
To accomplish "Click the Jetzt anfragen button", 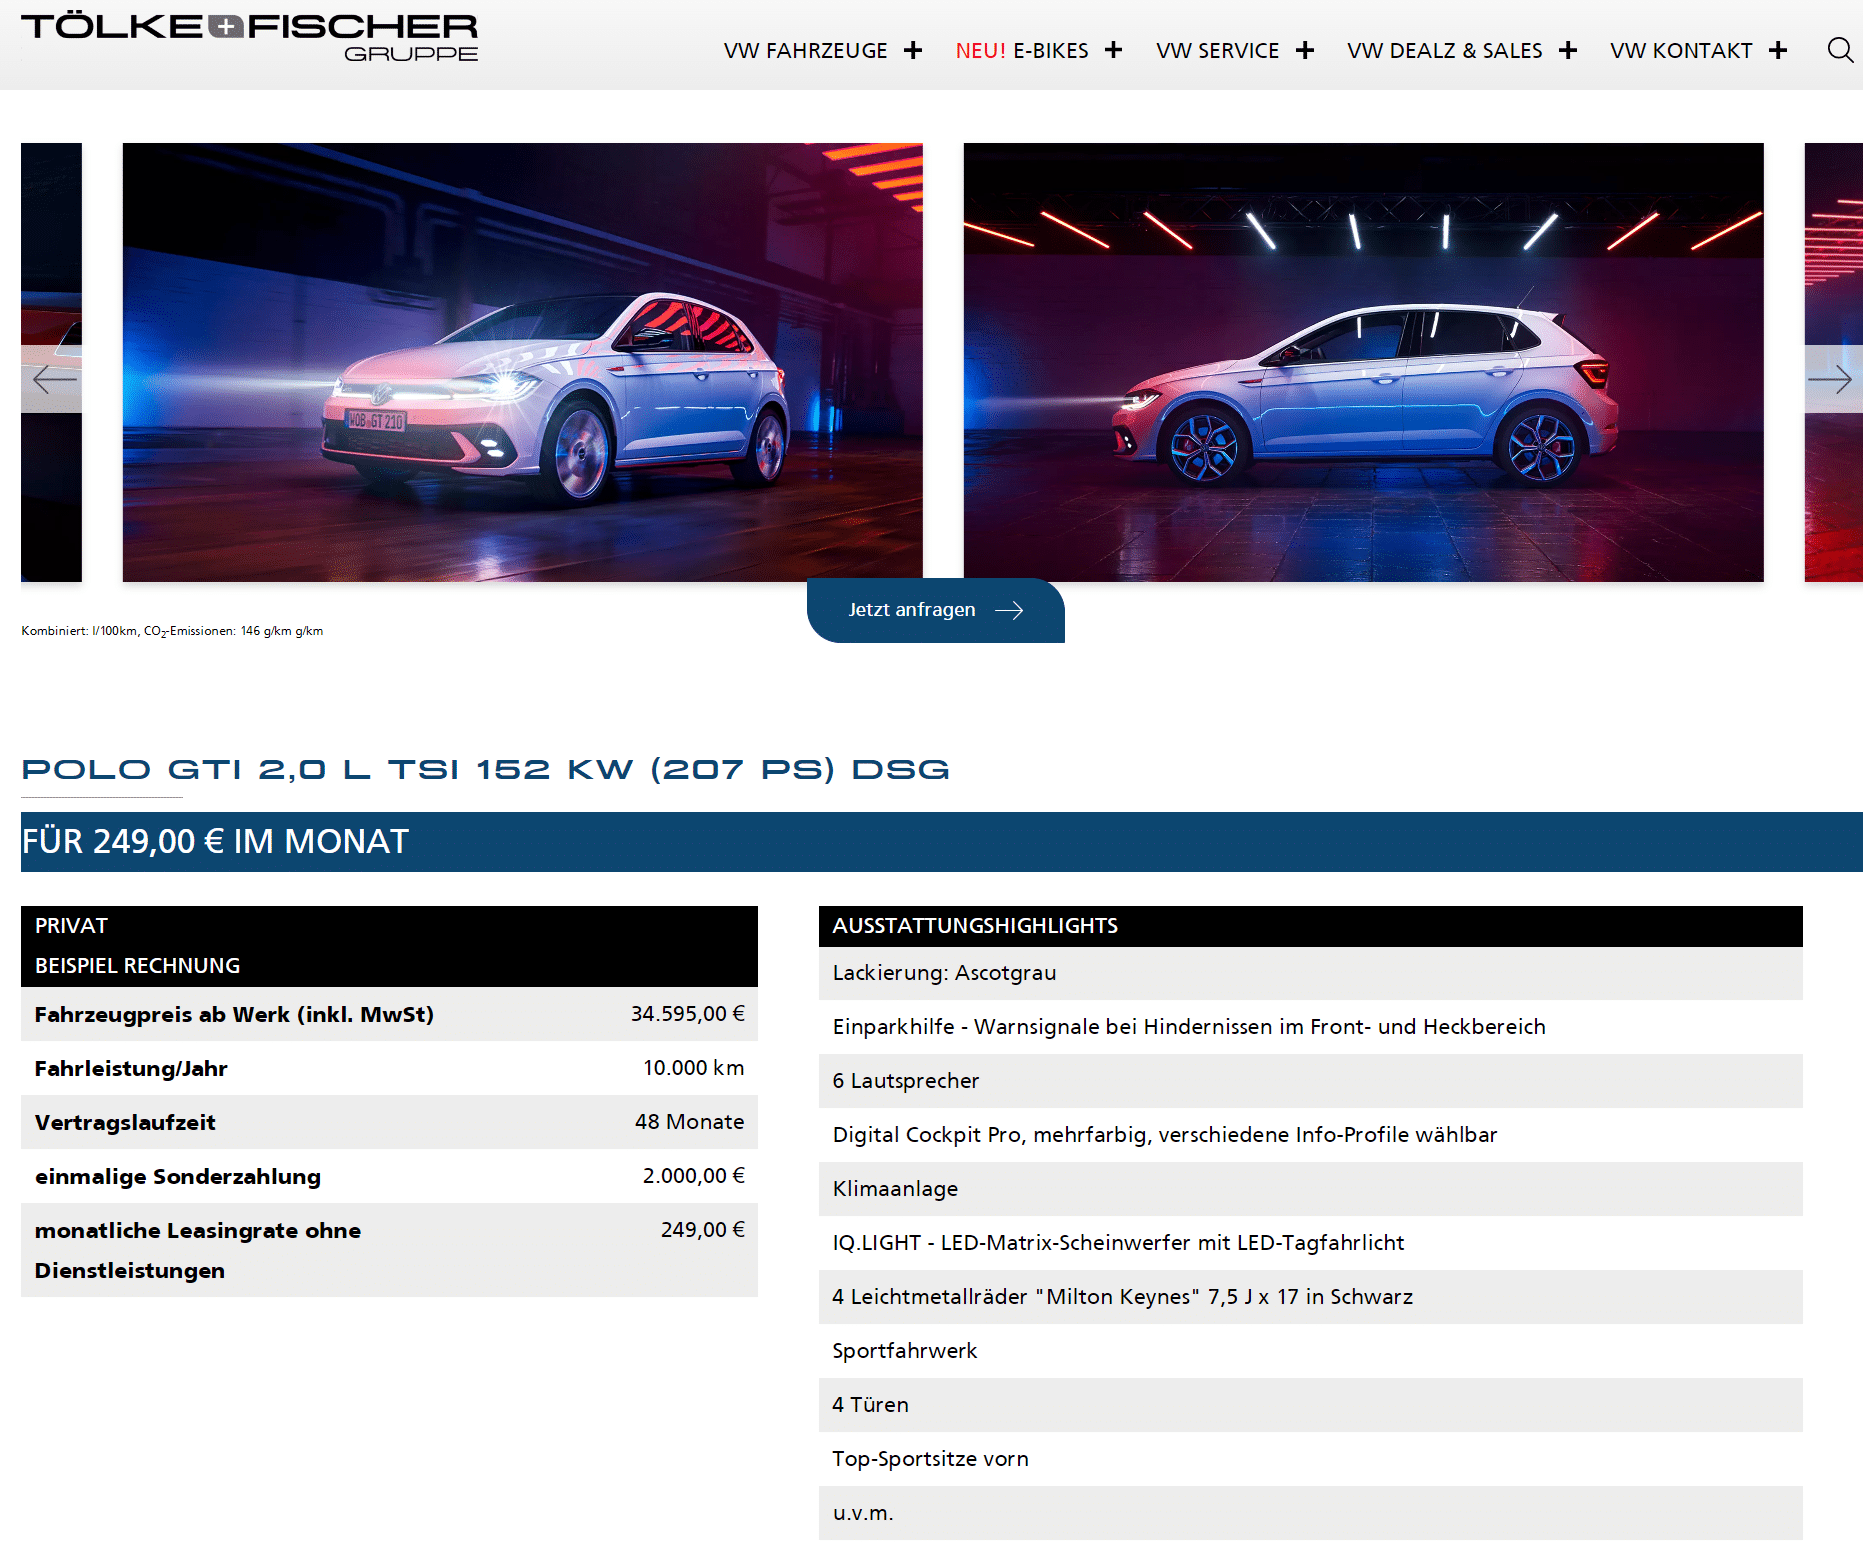I will 936,610.
